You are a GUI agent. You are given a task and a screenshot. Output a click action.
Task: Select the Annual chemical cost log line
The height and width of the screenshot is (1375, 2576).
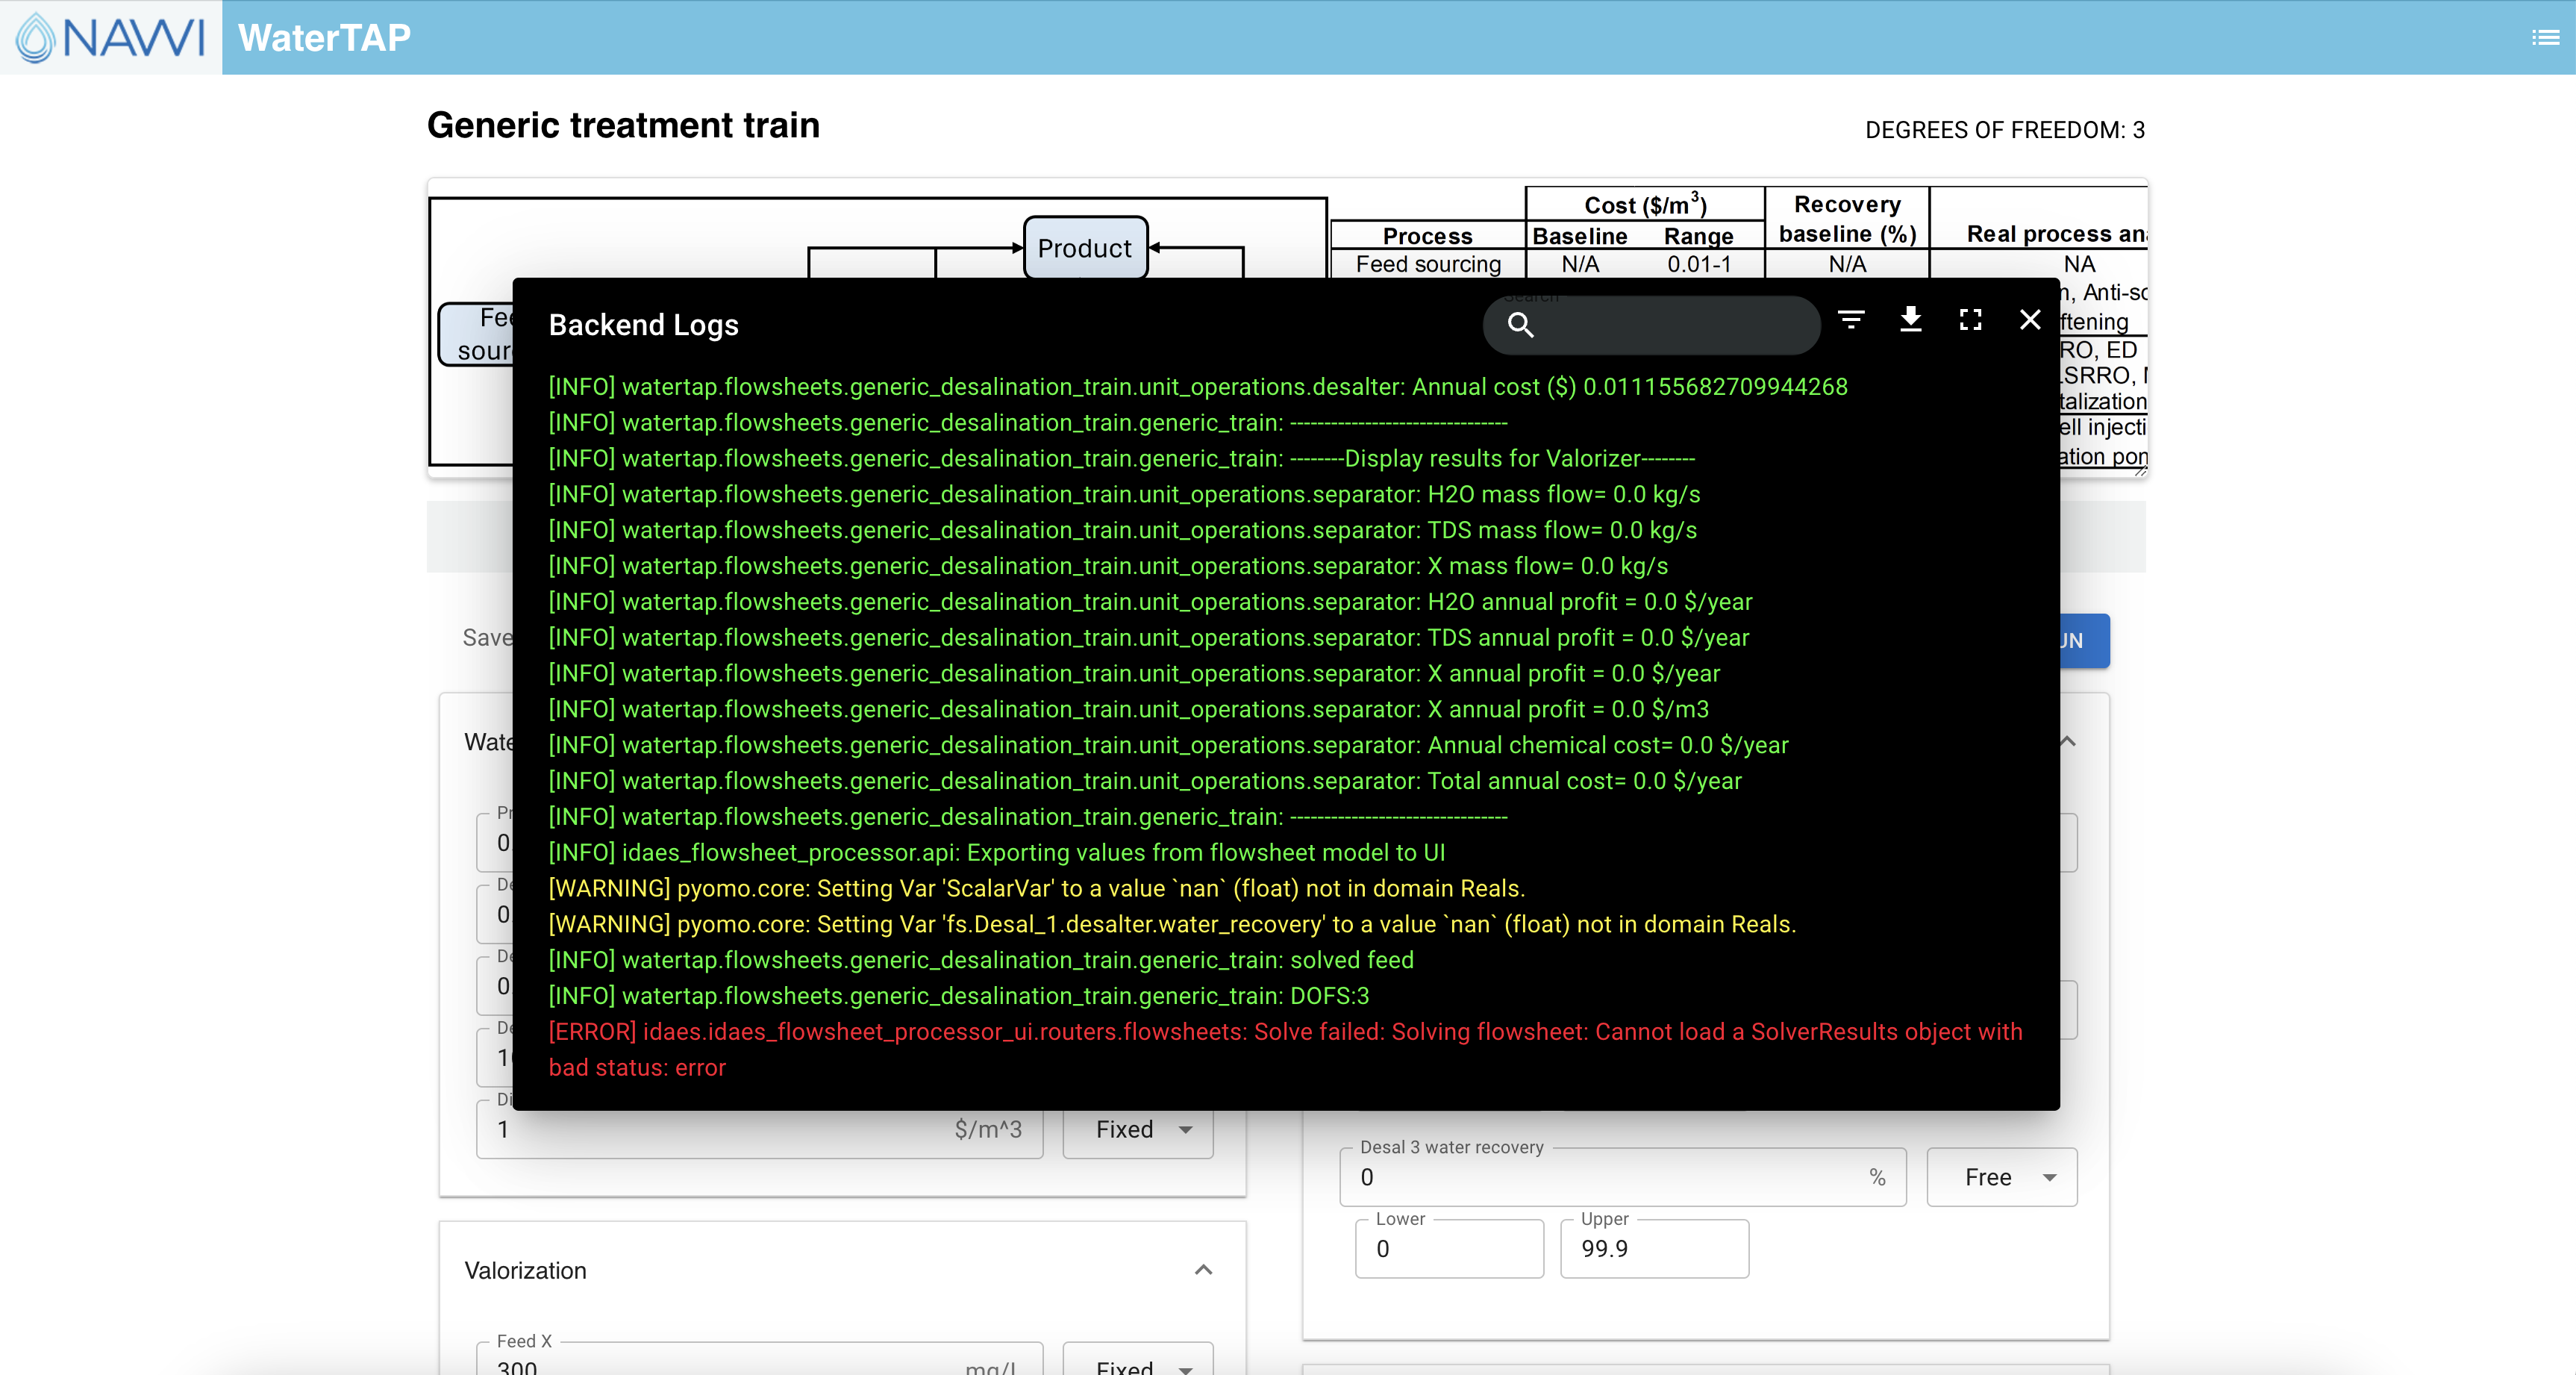click(1168, 745)
